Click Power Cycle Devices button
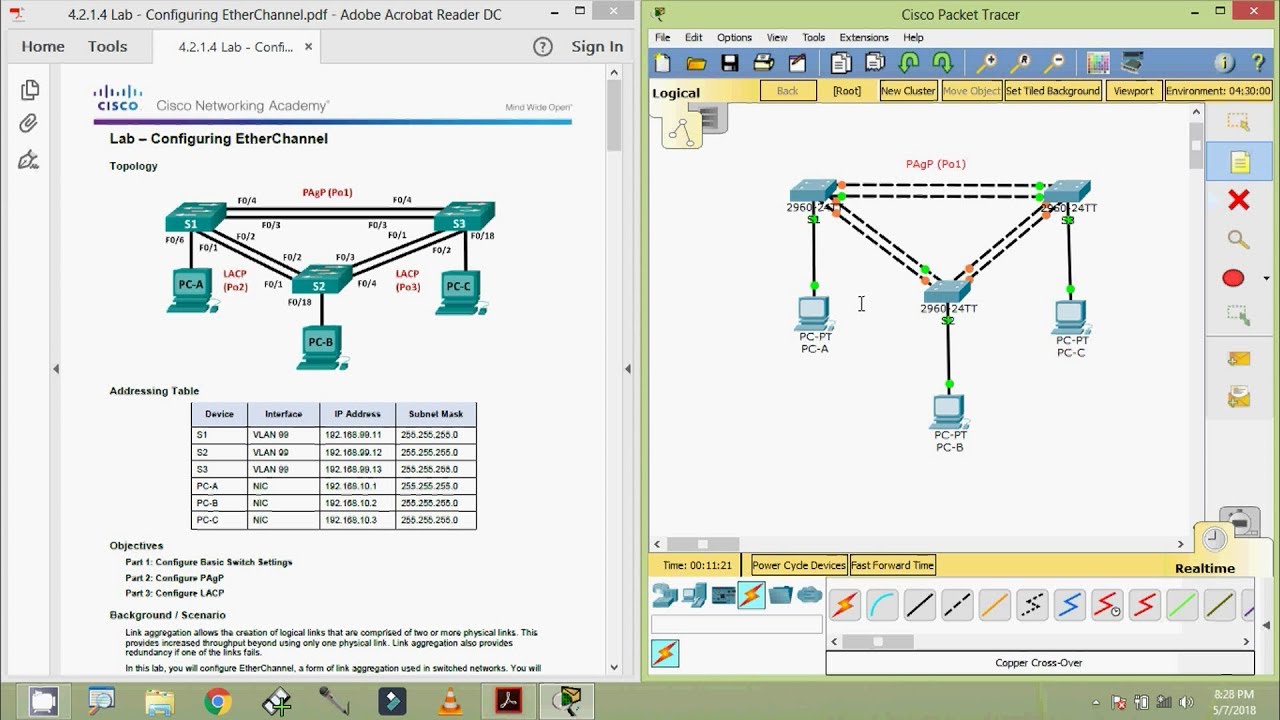 point(799,565)
